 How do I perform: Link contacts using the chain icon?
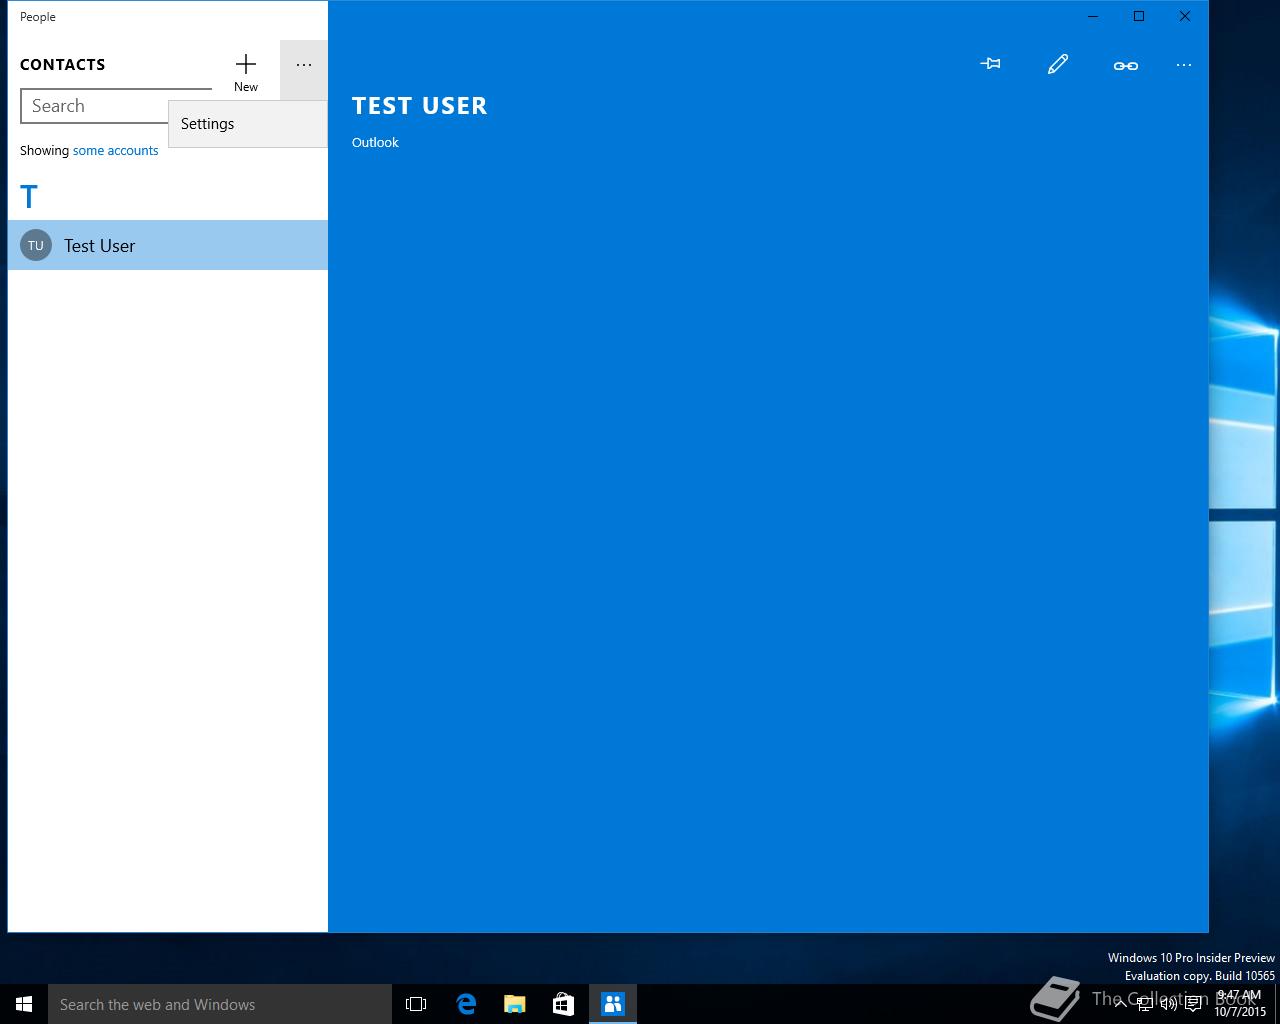1126,65
